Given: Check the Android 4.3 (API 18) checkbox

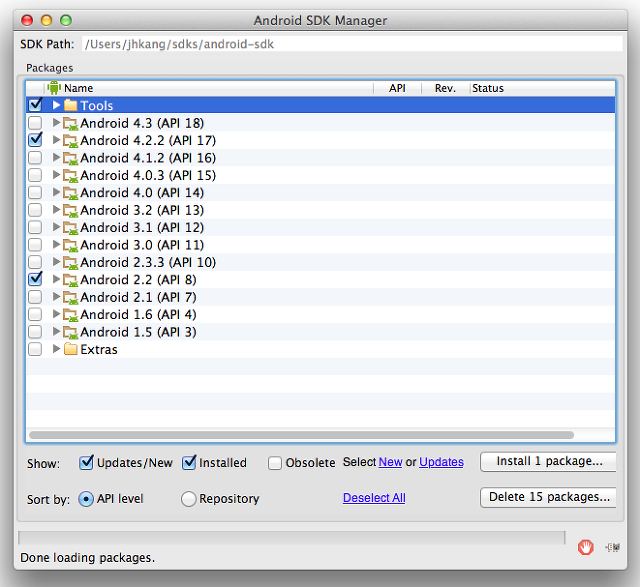Looking at the screenshot, I should (x=35, y=122).
